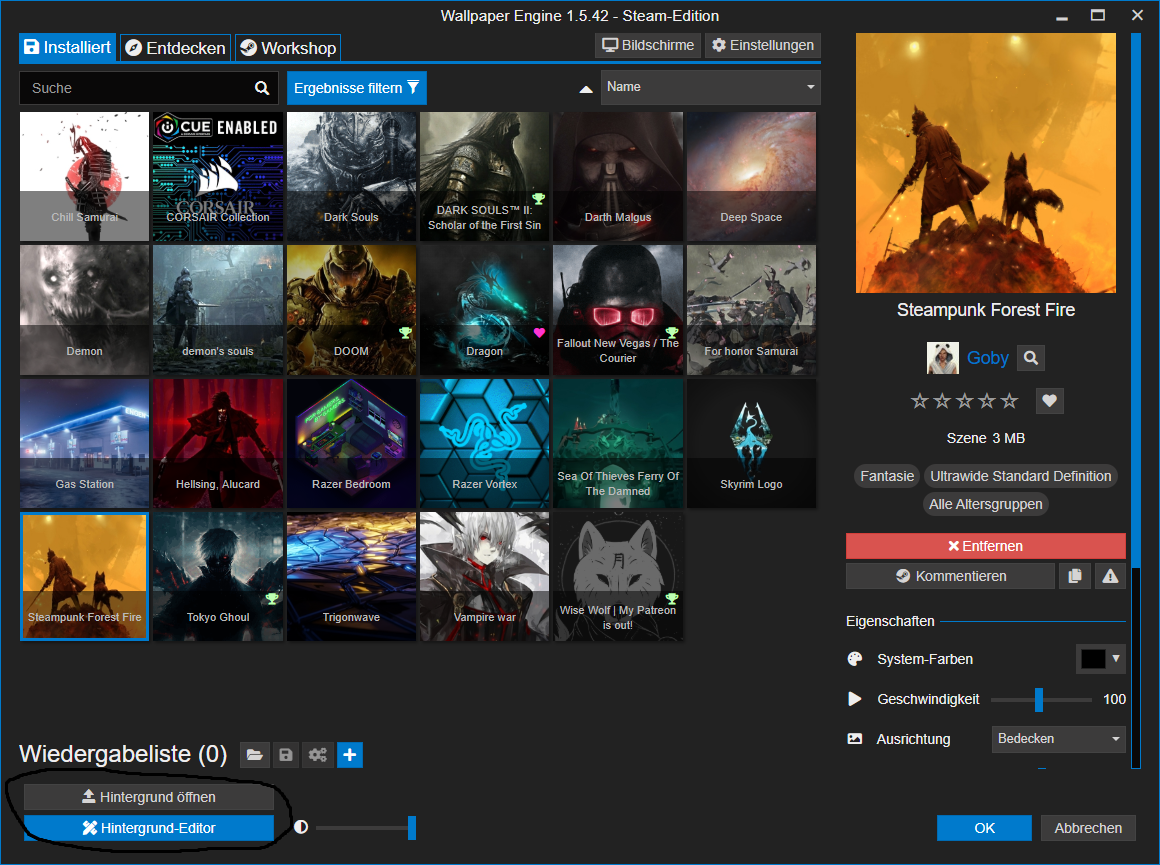
Task: Select the Gas Station wallpaper
Action: tap(84, 443)
